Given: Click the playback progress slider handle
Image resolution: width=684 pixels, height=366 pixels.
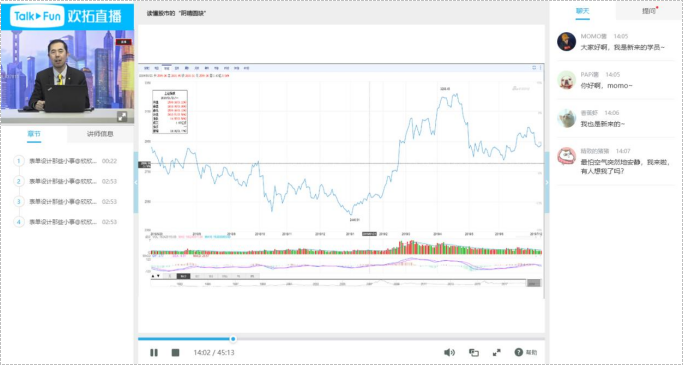Looking at the screenshot, I should pyautogui.click(x=233, y=339).
